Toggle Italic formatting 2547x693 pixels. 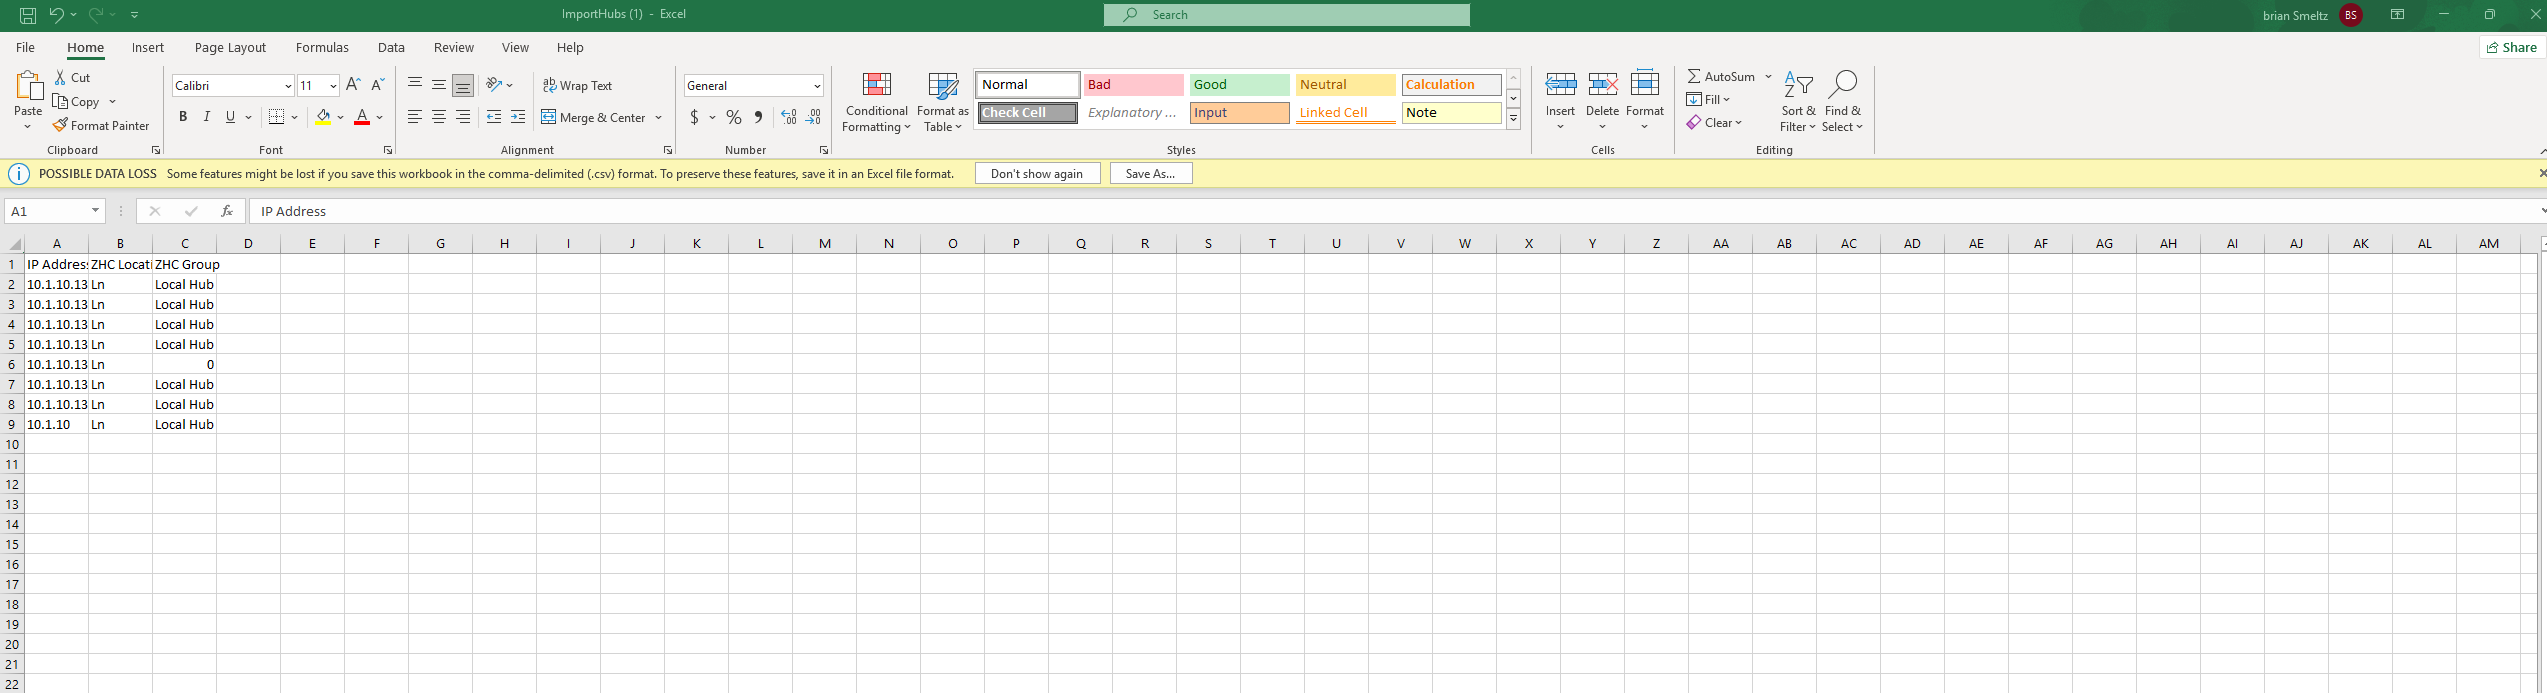tap(207, 118)
